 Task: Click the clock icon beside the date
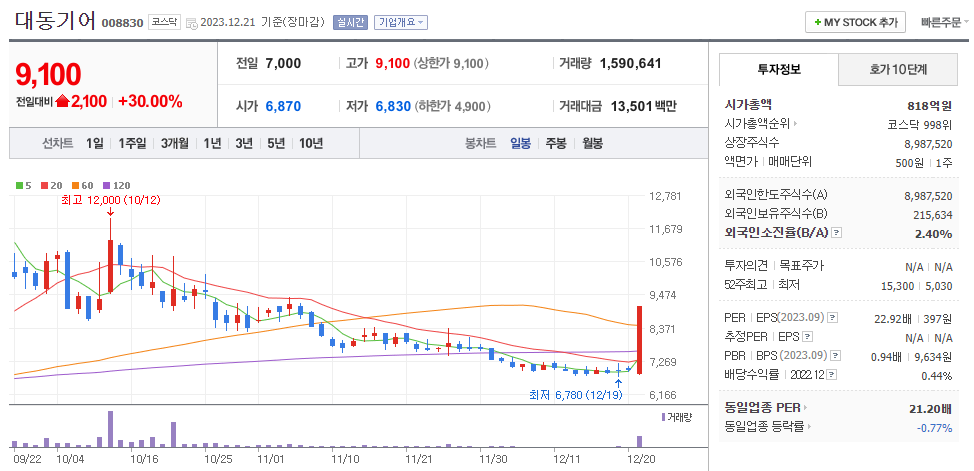(x=192, y=23)
